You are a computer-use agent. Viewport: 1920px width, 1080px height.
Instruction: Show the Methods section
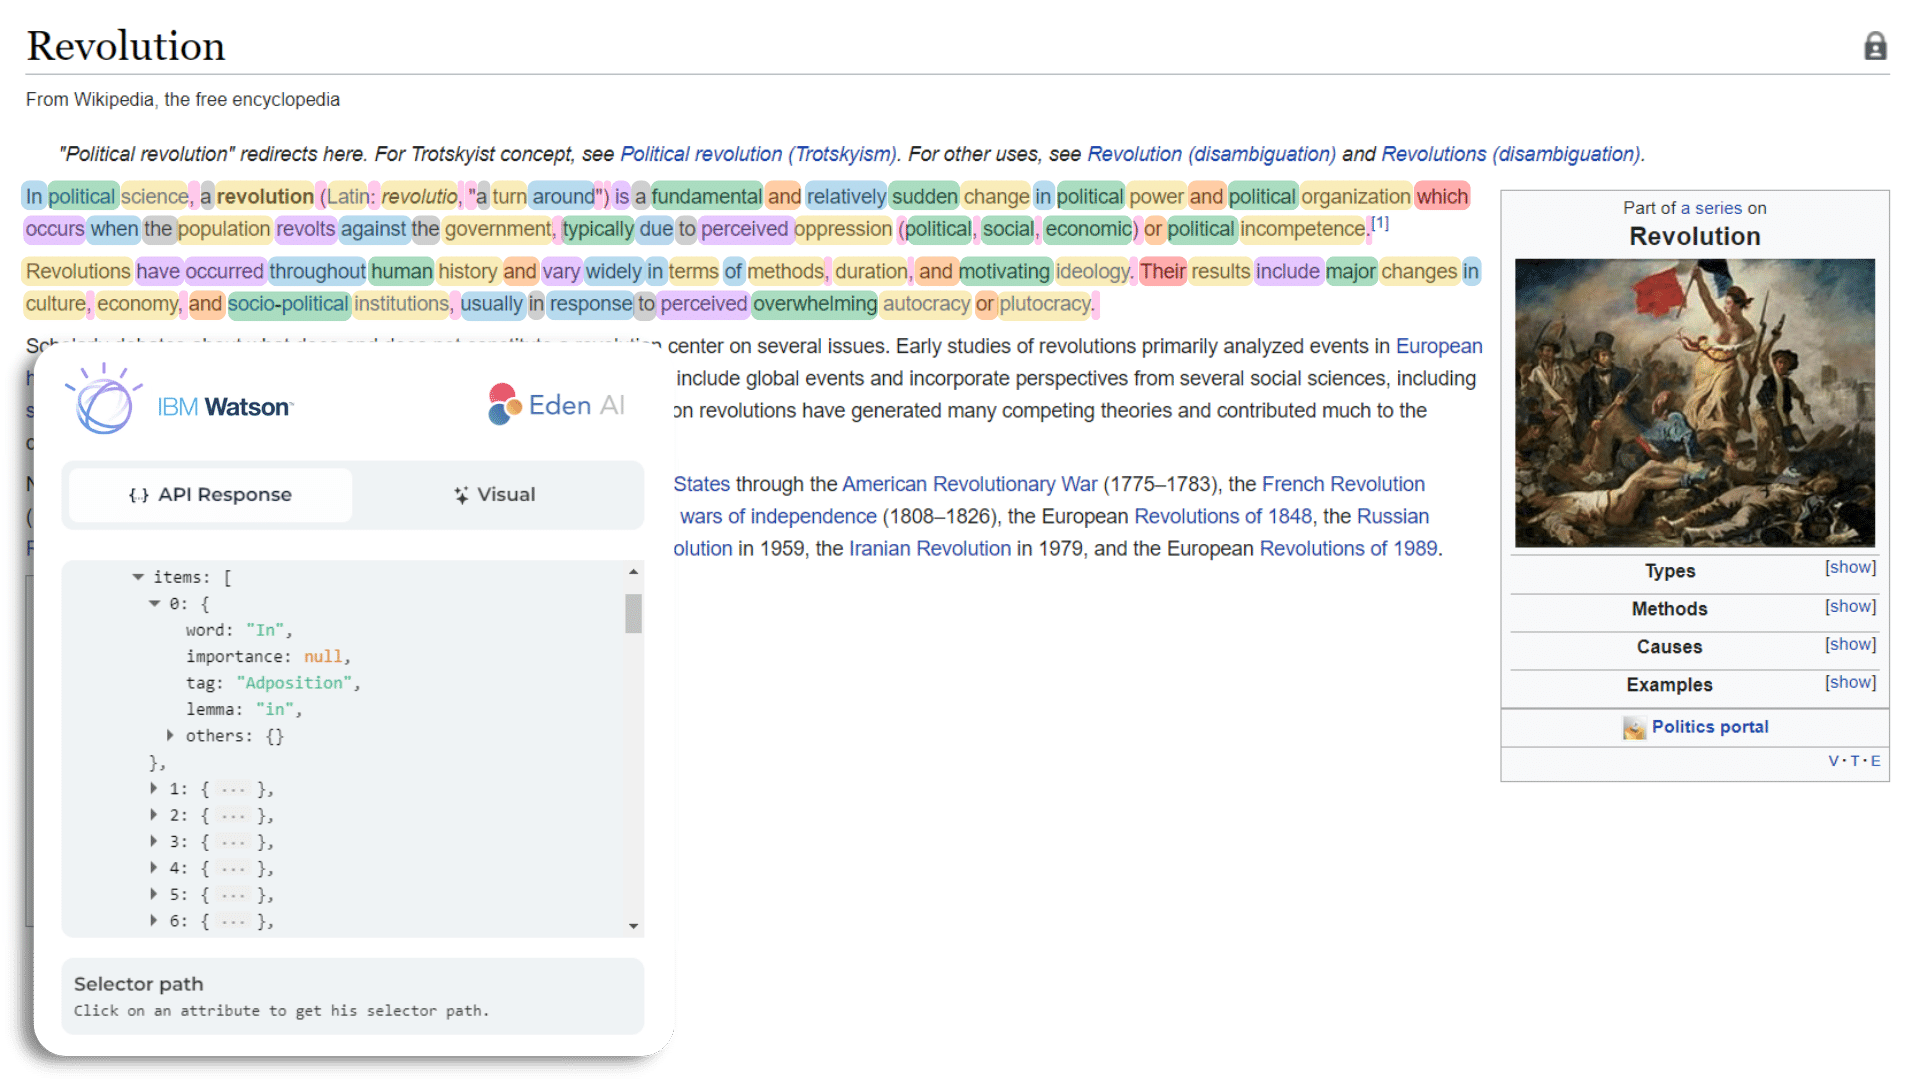(x=1850, y=606)
